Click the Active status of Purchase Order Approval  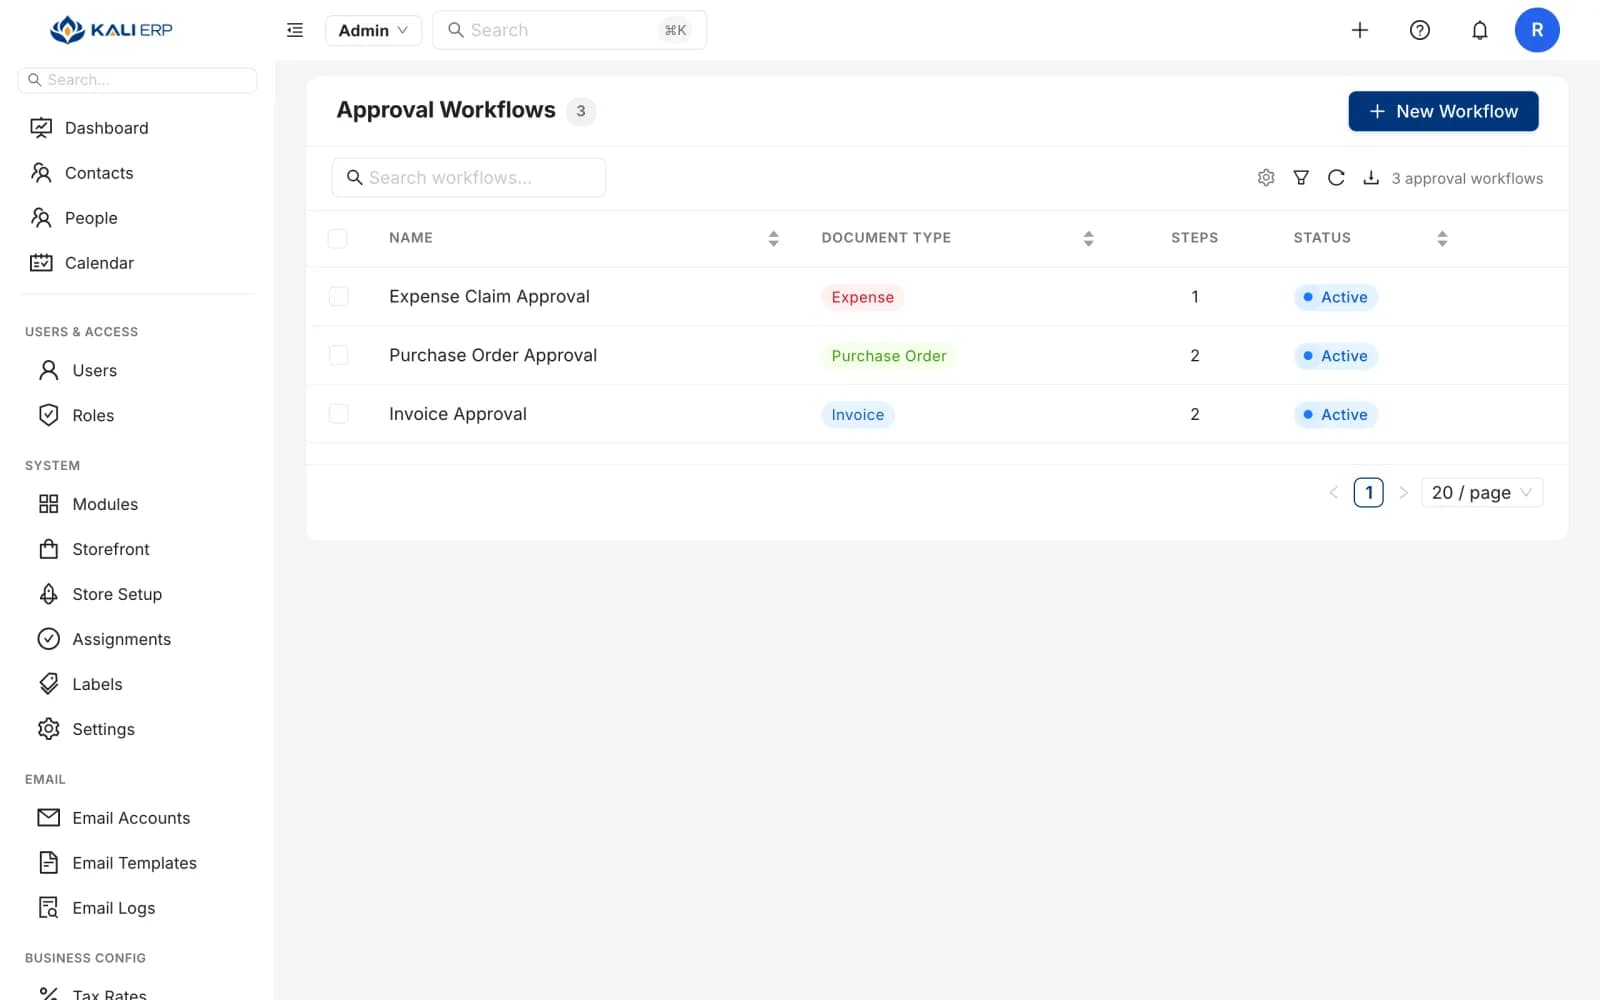coord(1336,356)
